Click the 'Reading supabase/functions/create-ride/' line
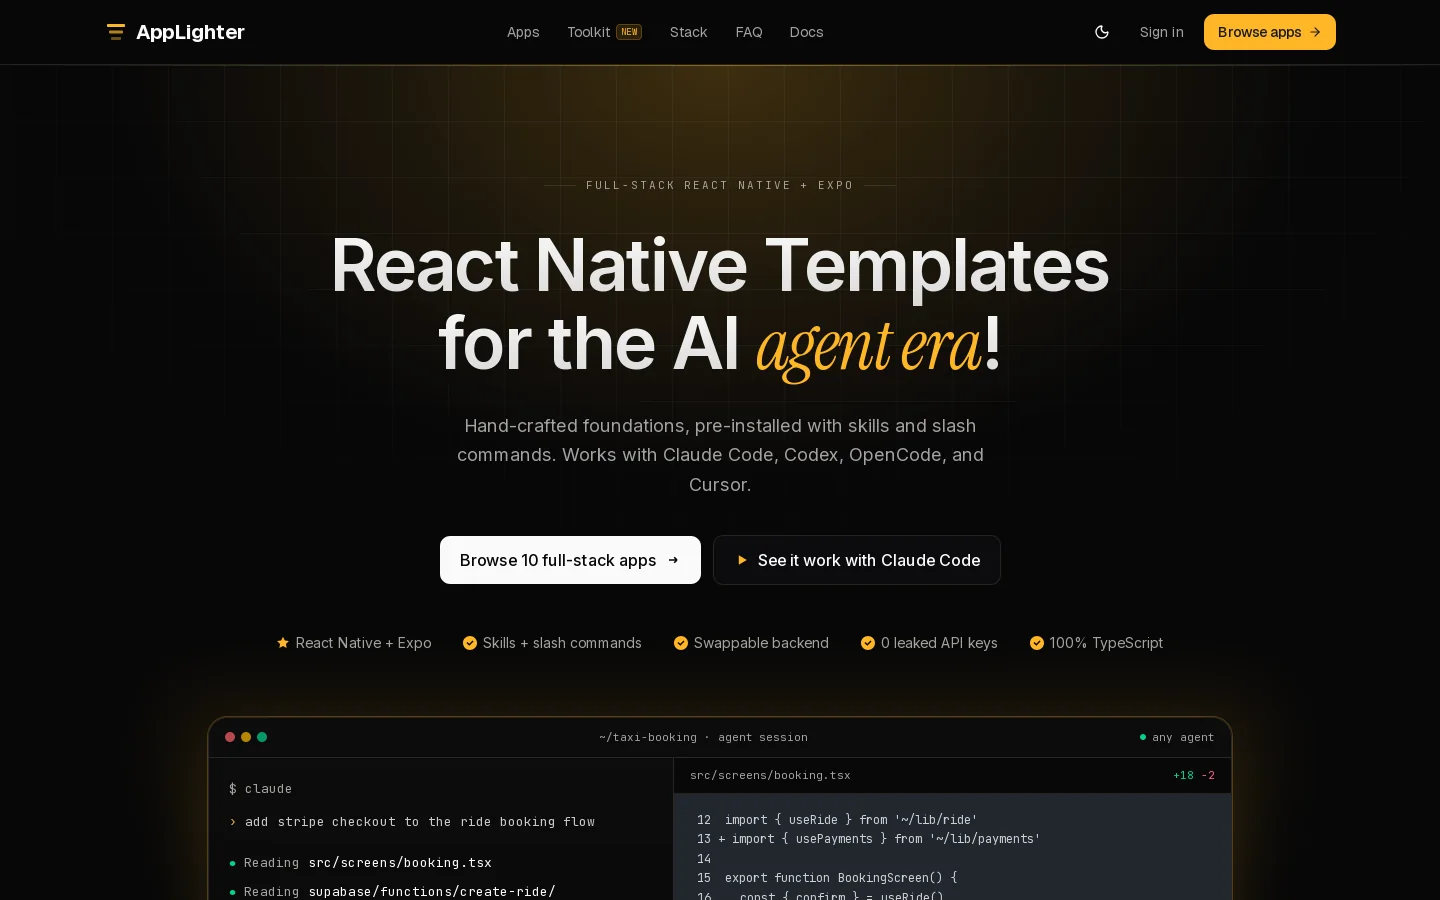Image resolution: width=1440 pixels, height=900 pixels. point(400,891)
